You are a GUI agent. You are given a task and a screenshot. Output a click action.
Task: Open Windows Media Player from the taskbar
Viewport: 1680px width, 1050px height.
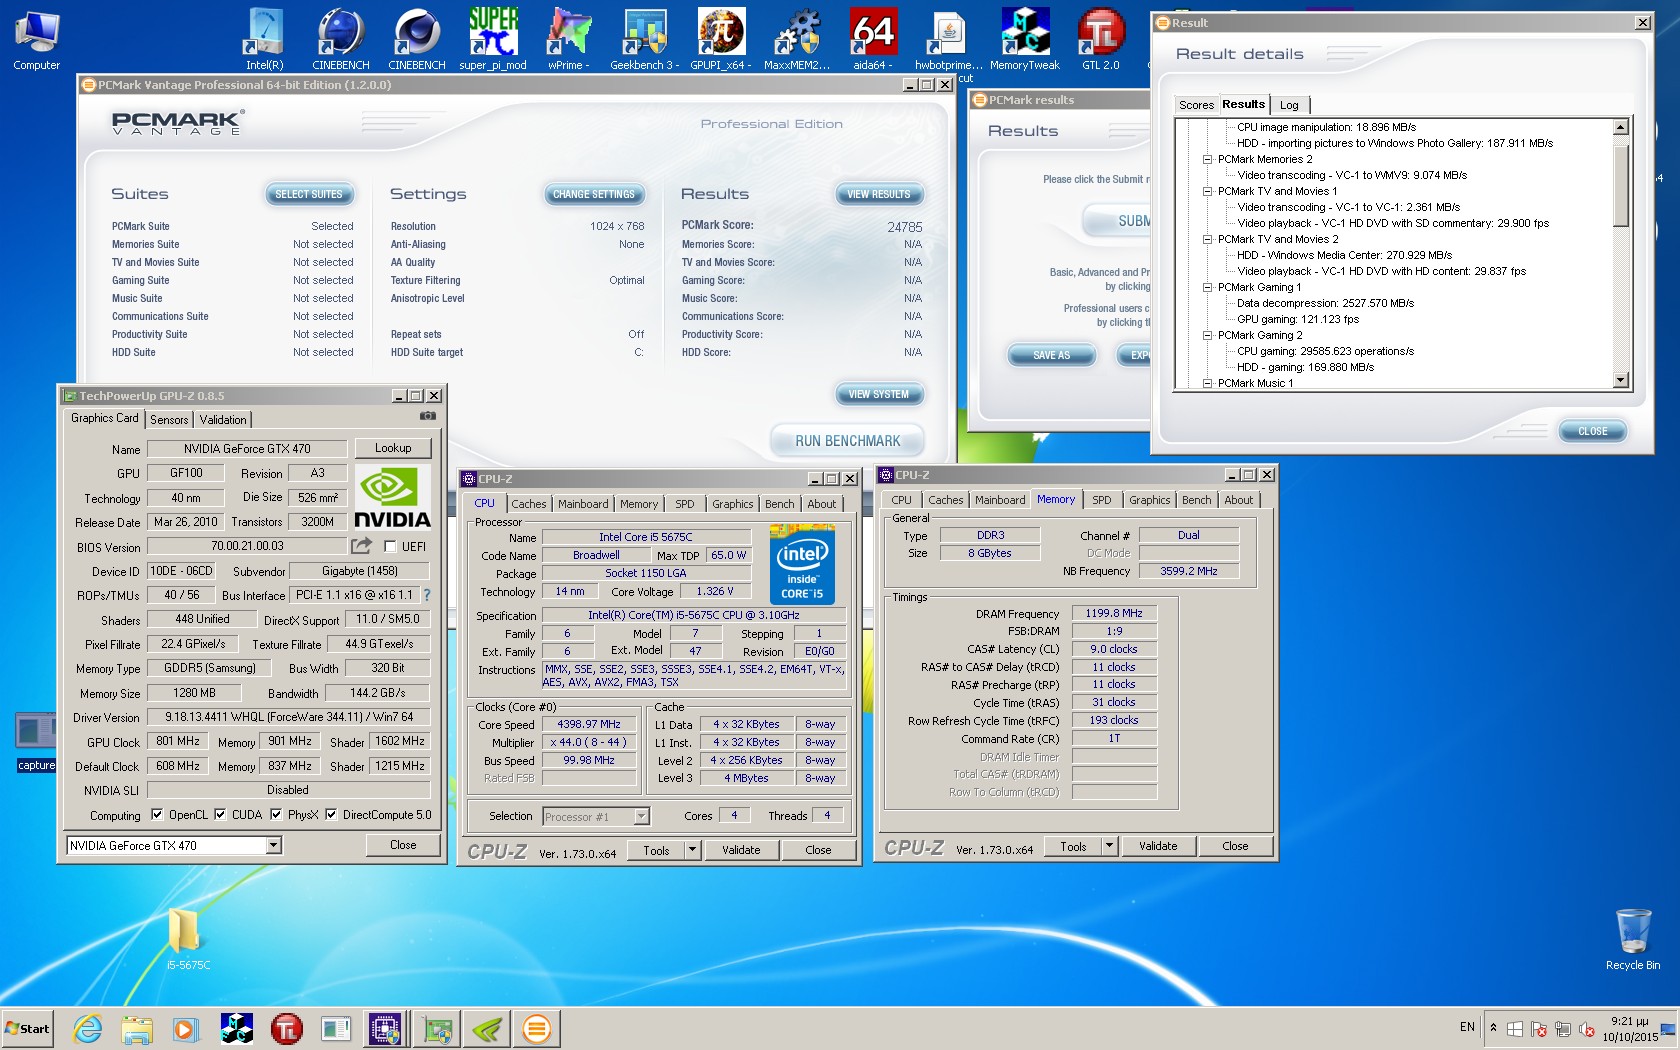(186, 1028)
